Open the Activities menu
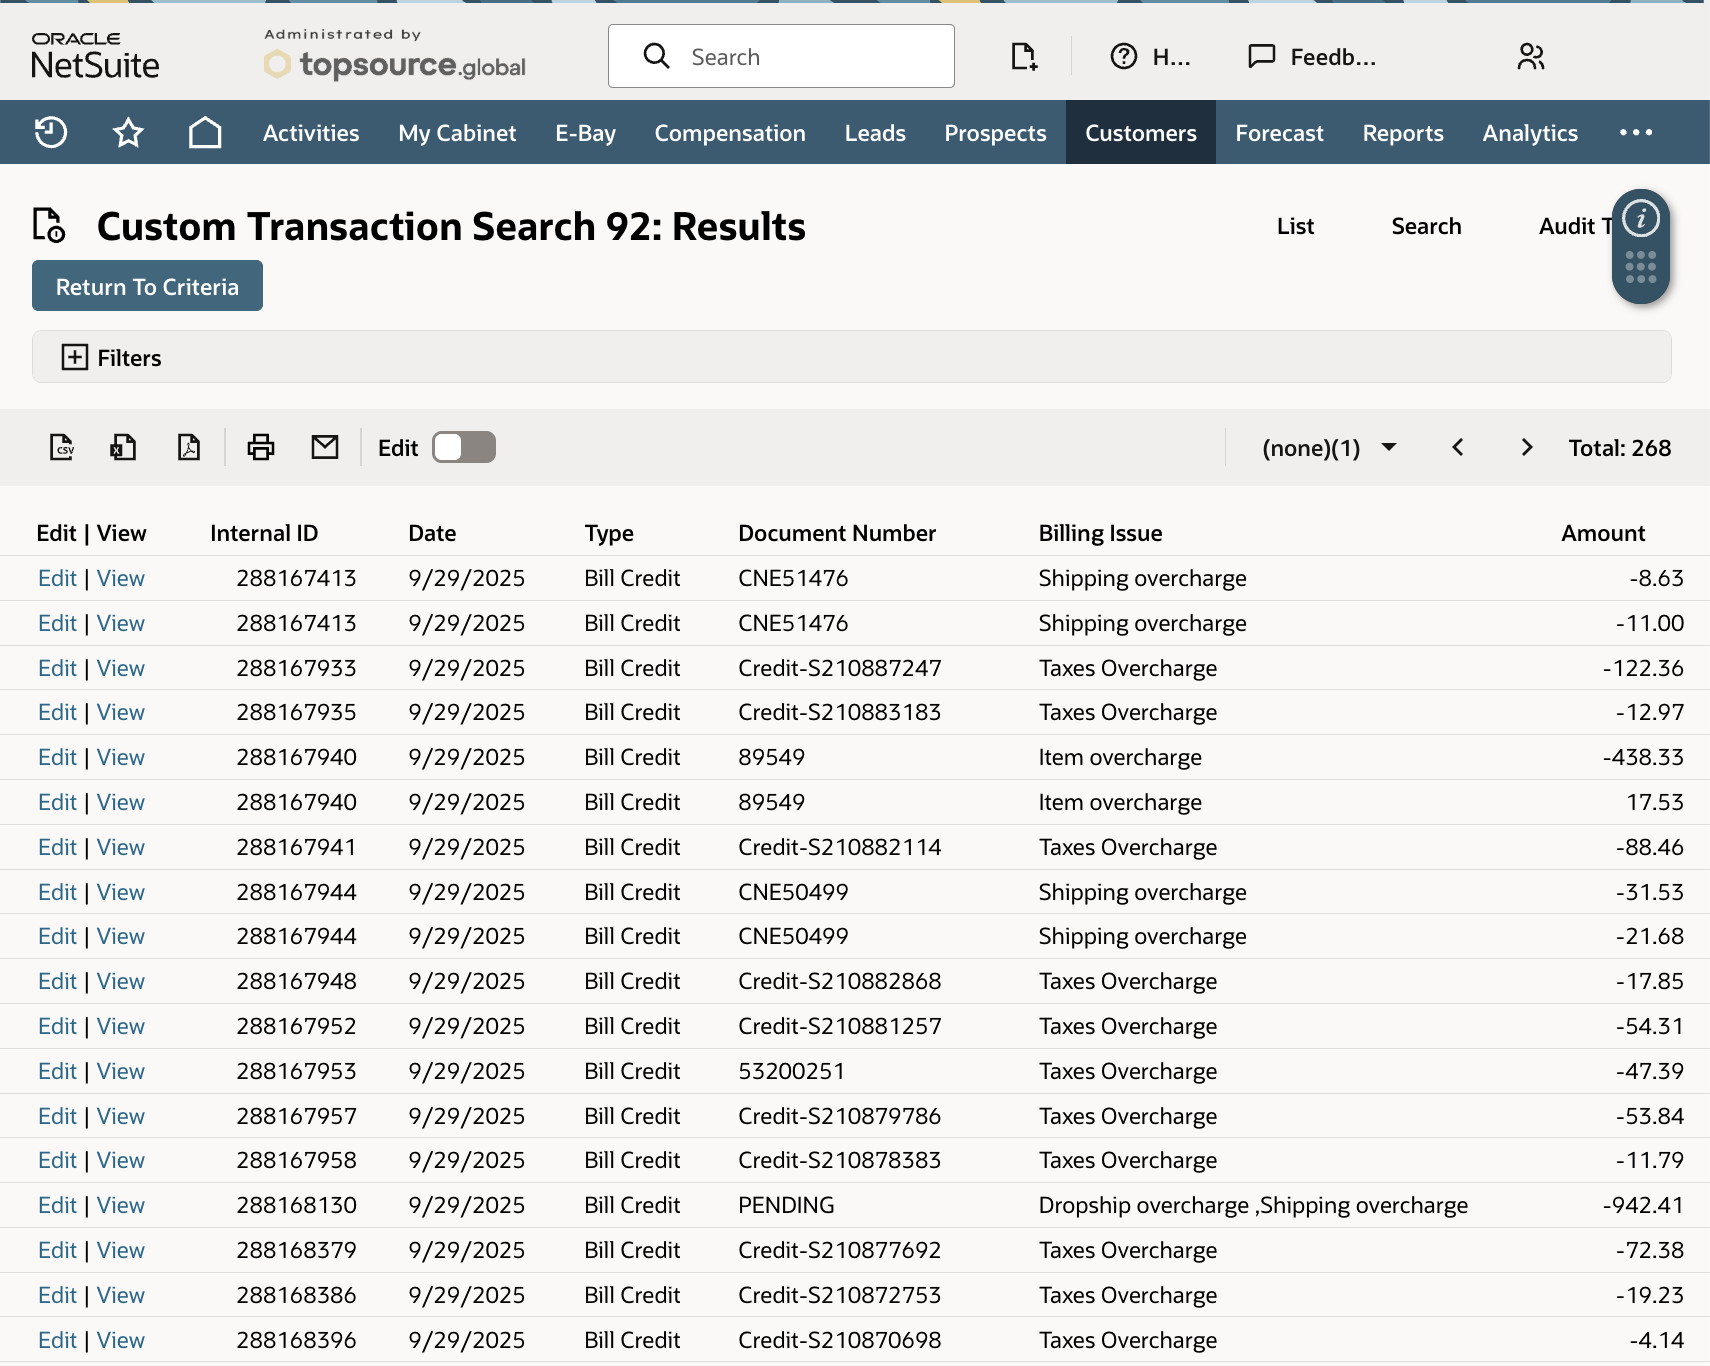The height and width of the screenshot is (1366, 1710). [x=311, y=132]
